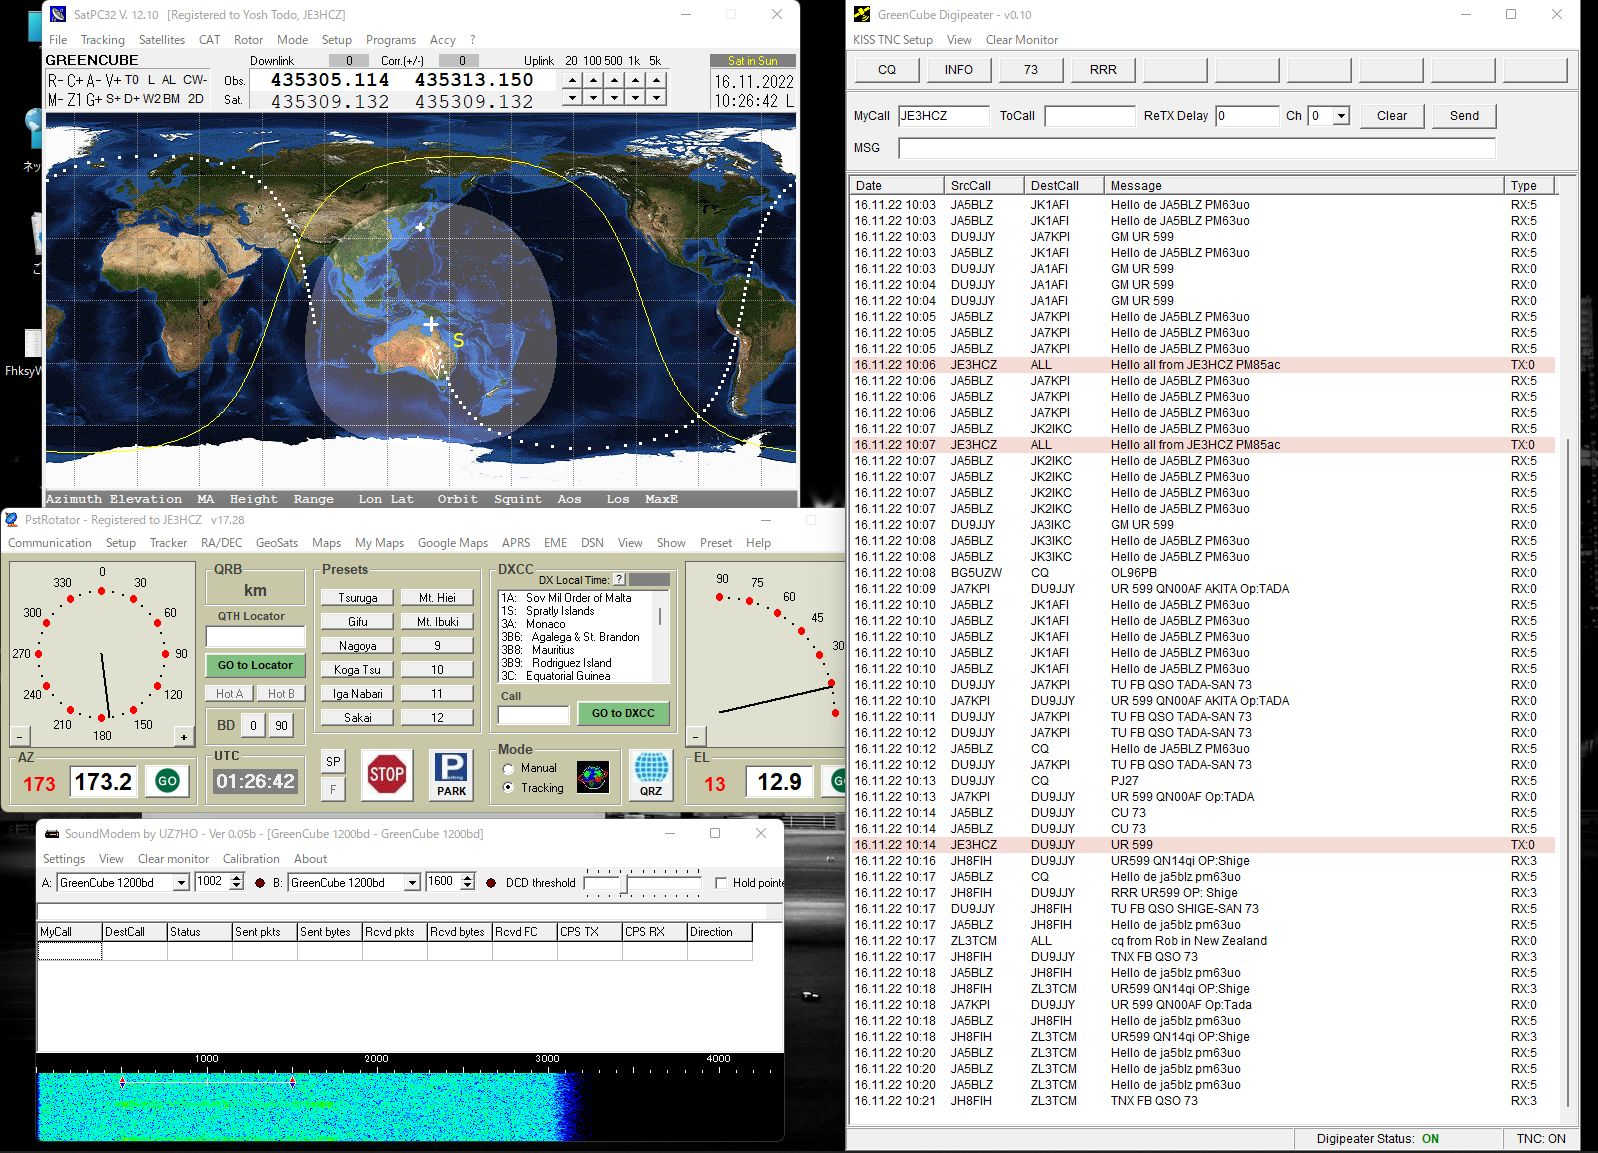
Task: Enable the Hold pointers checkbox
Action: [721, 883]
